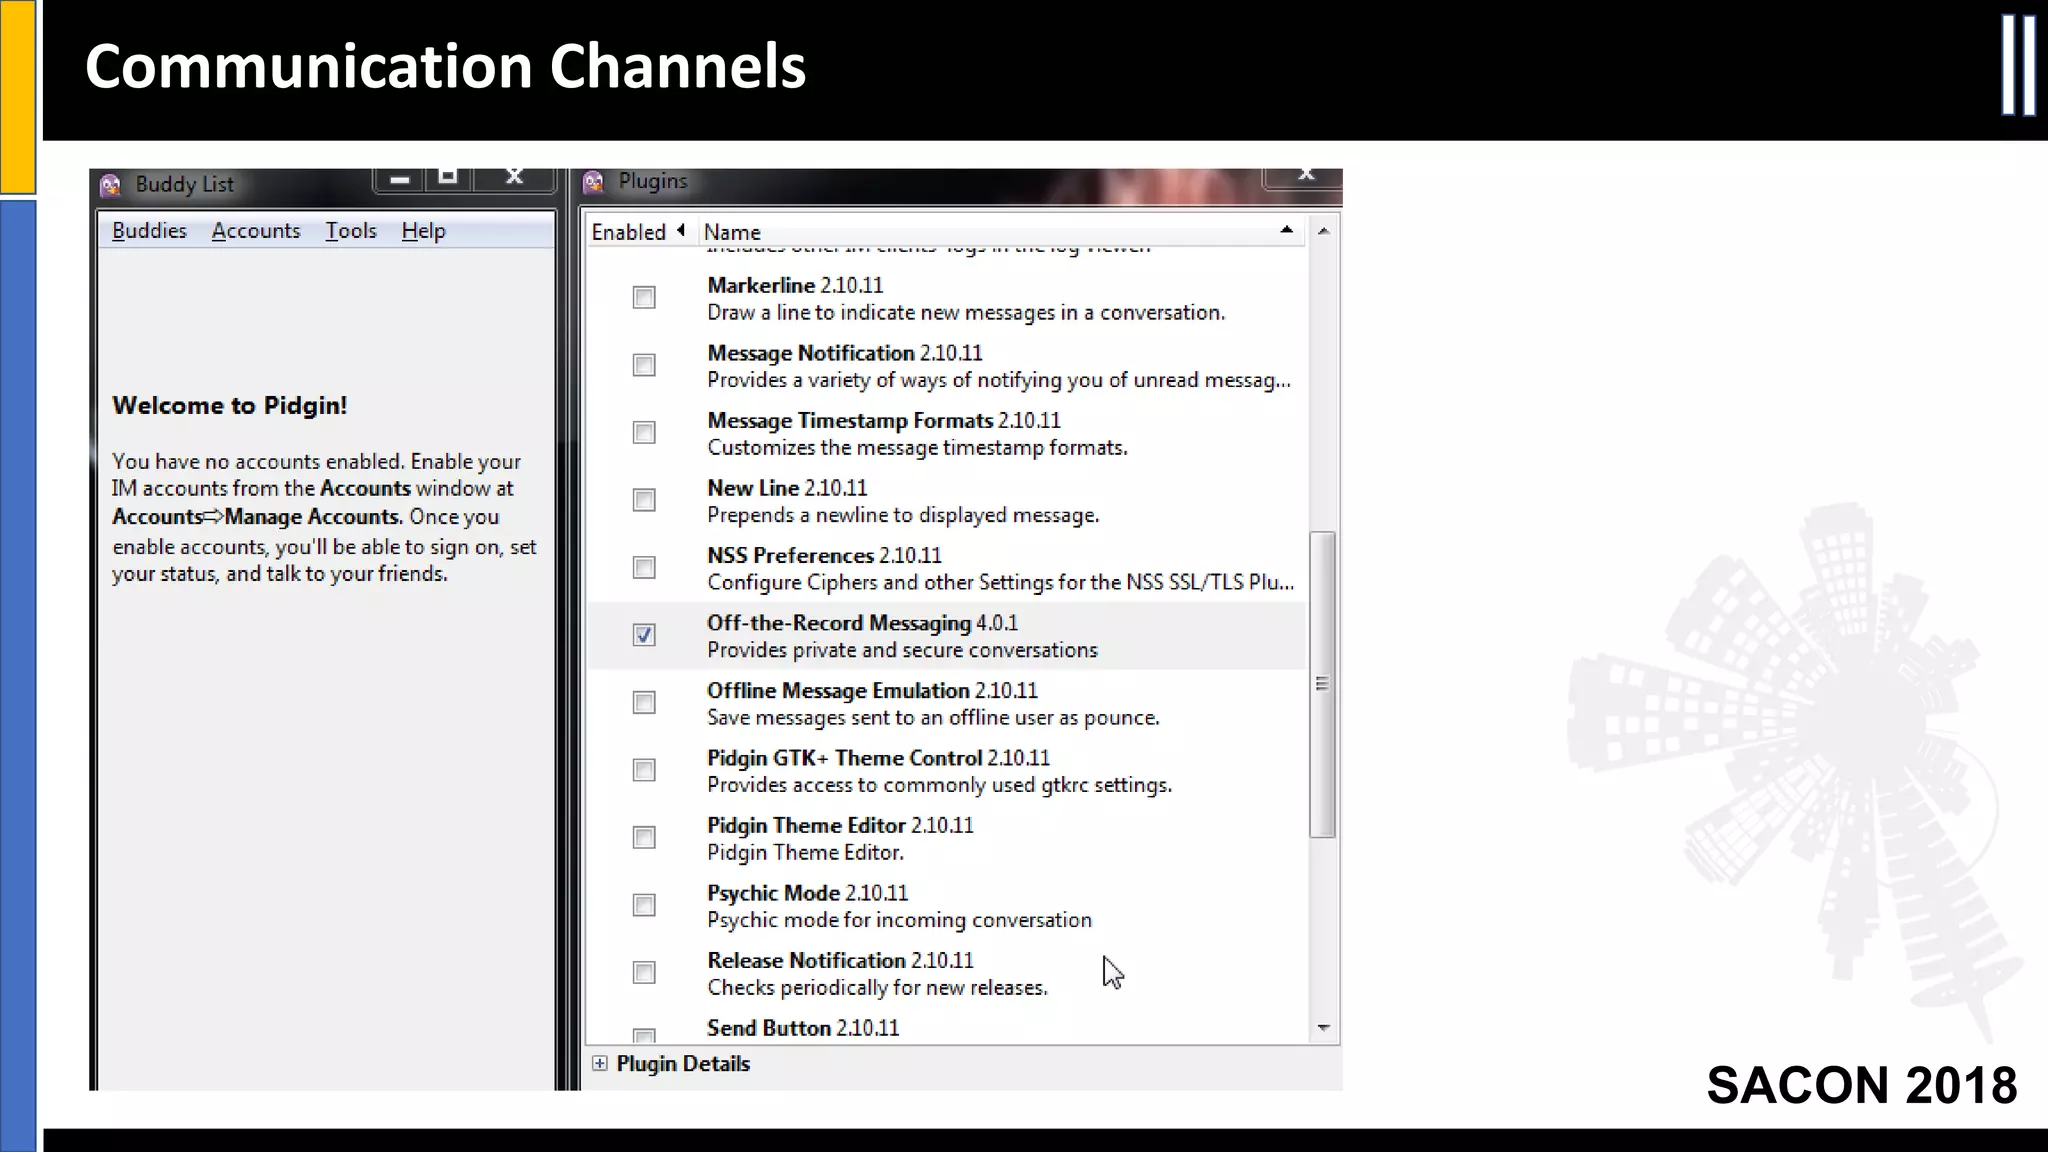
Task: Enable the Pidgin Theme Editor checkbox
Action: coord(644,837)
